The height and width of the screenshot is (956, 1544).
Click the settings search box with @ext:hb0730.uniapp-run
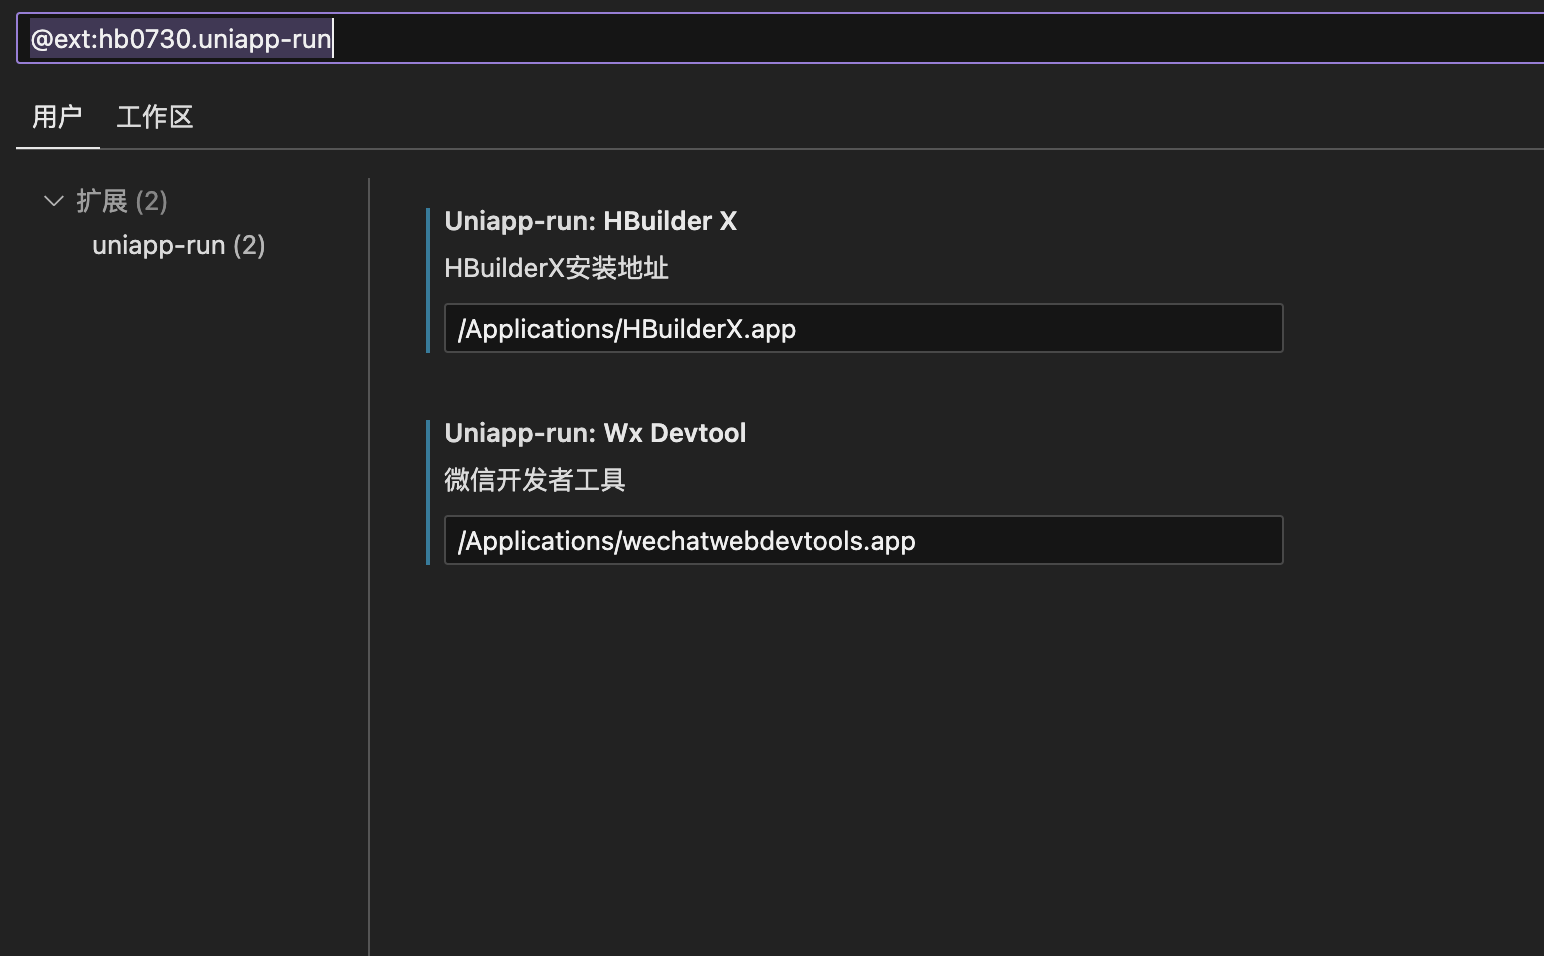[780, 39]
